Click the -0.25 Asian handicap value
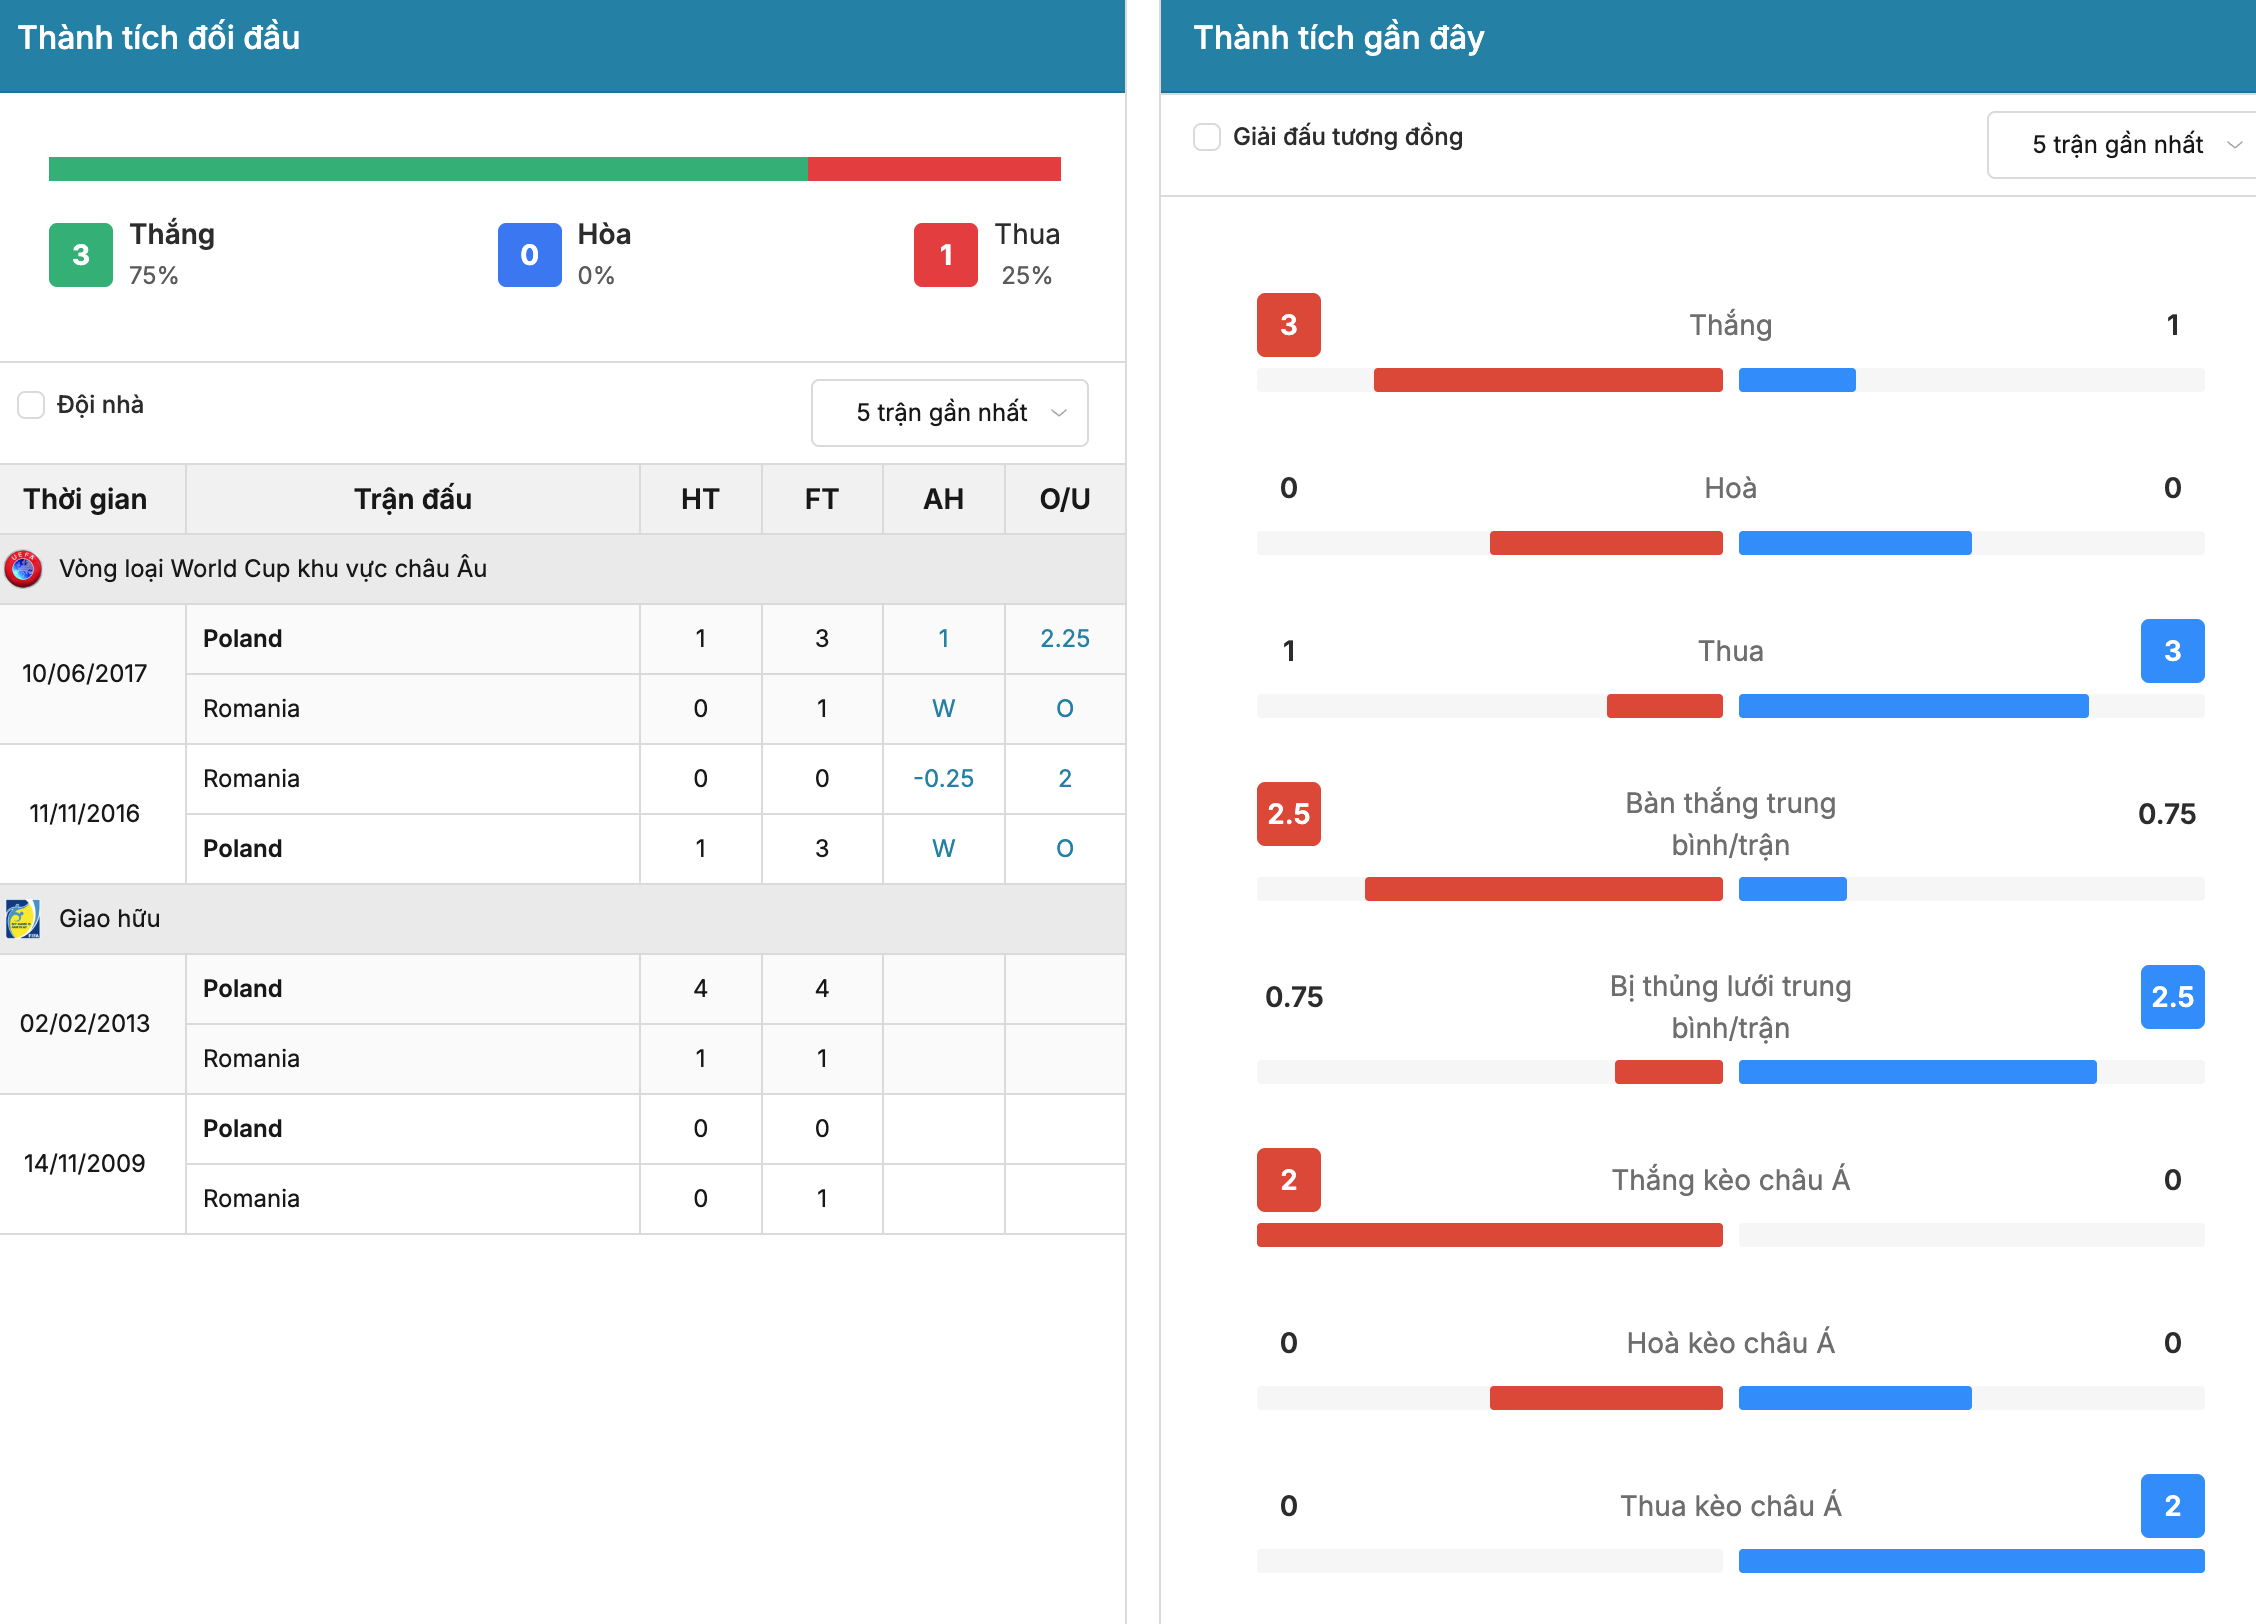 [x=943, y=778]
